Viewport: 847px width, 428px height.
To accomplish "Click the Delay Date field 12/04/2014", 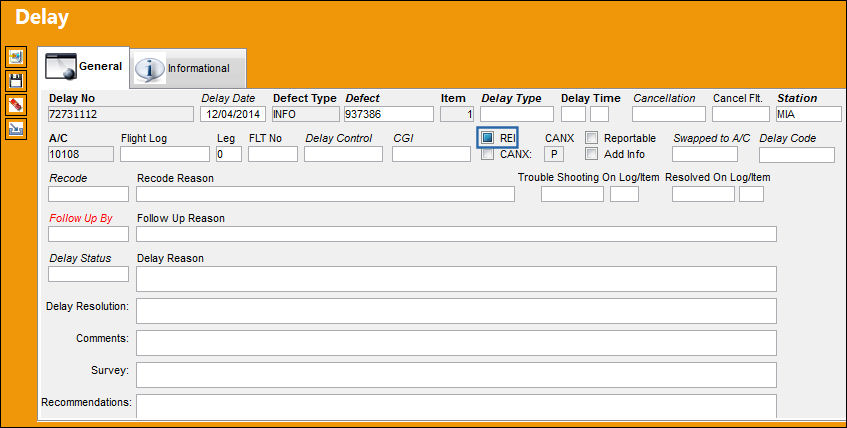I will coord(233,114).
